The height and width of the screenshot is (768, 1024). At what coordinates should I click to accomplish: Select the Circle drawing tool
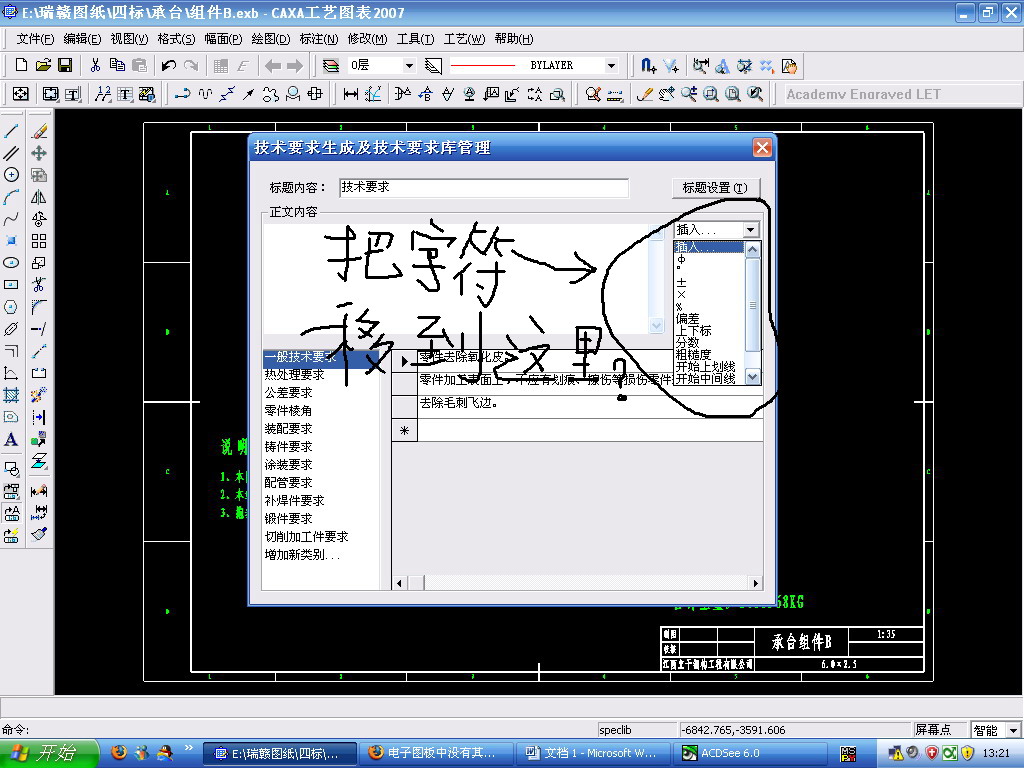coord(11,175)
